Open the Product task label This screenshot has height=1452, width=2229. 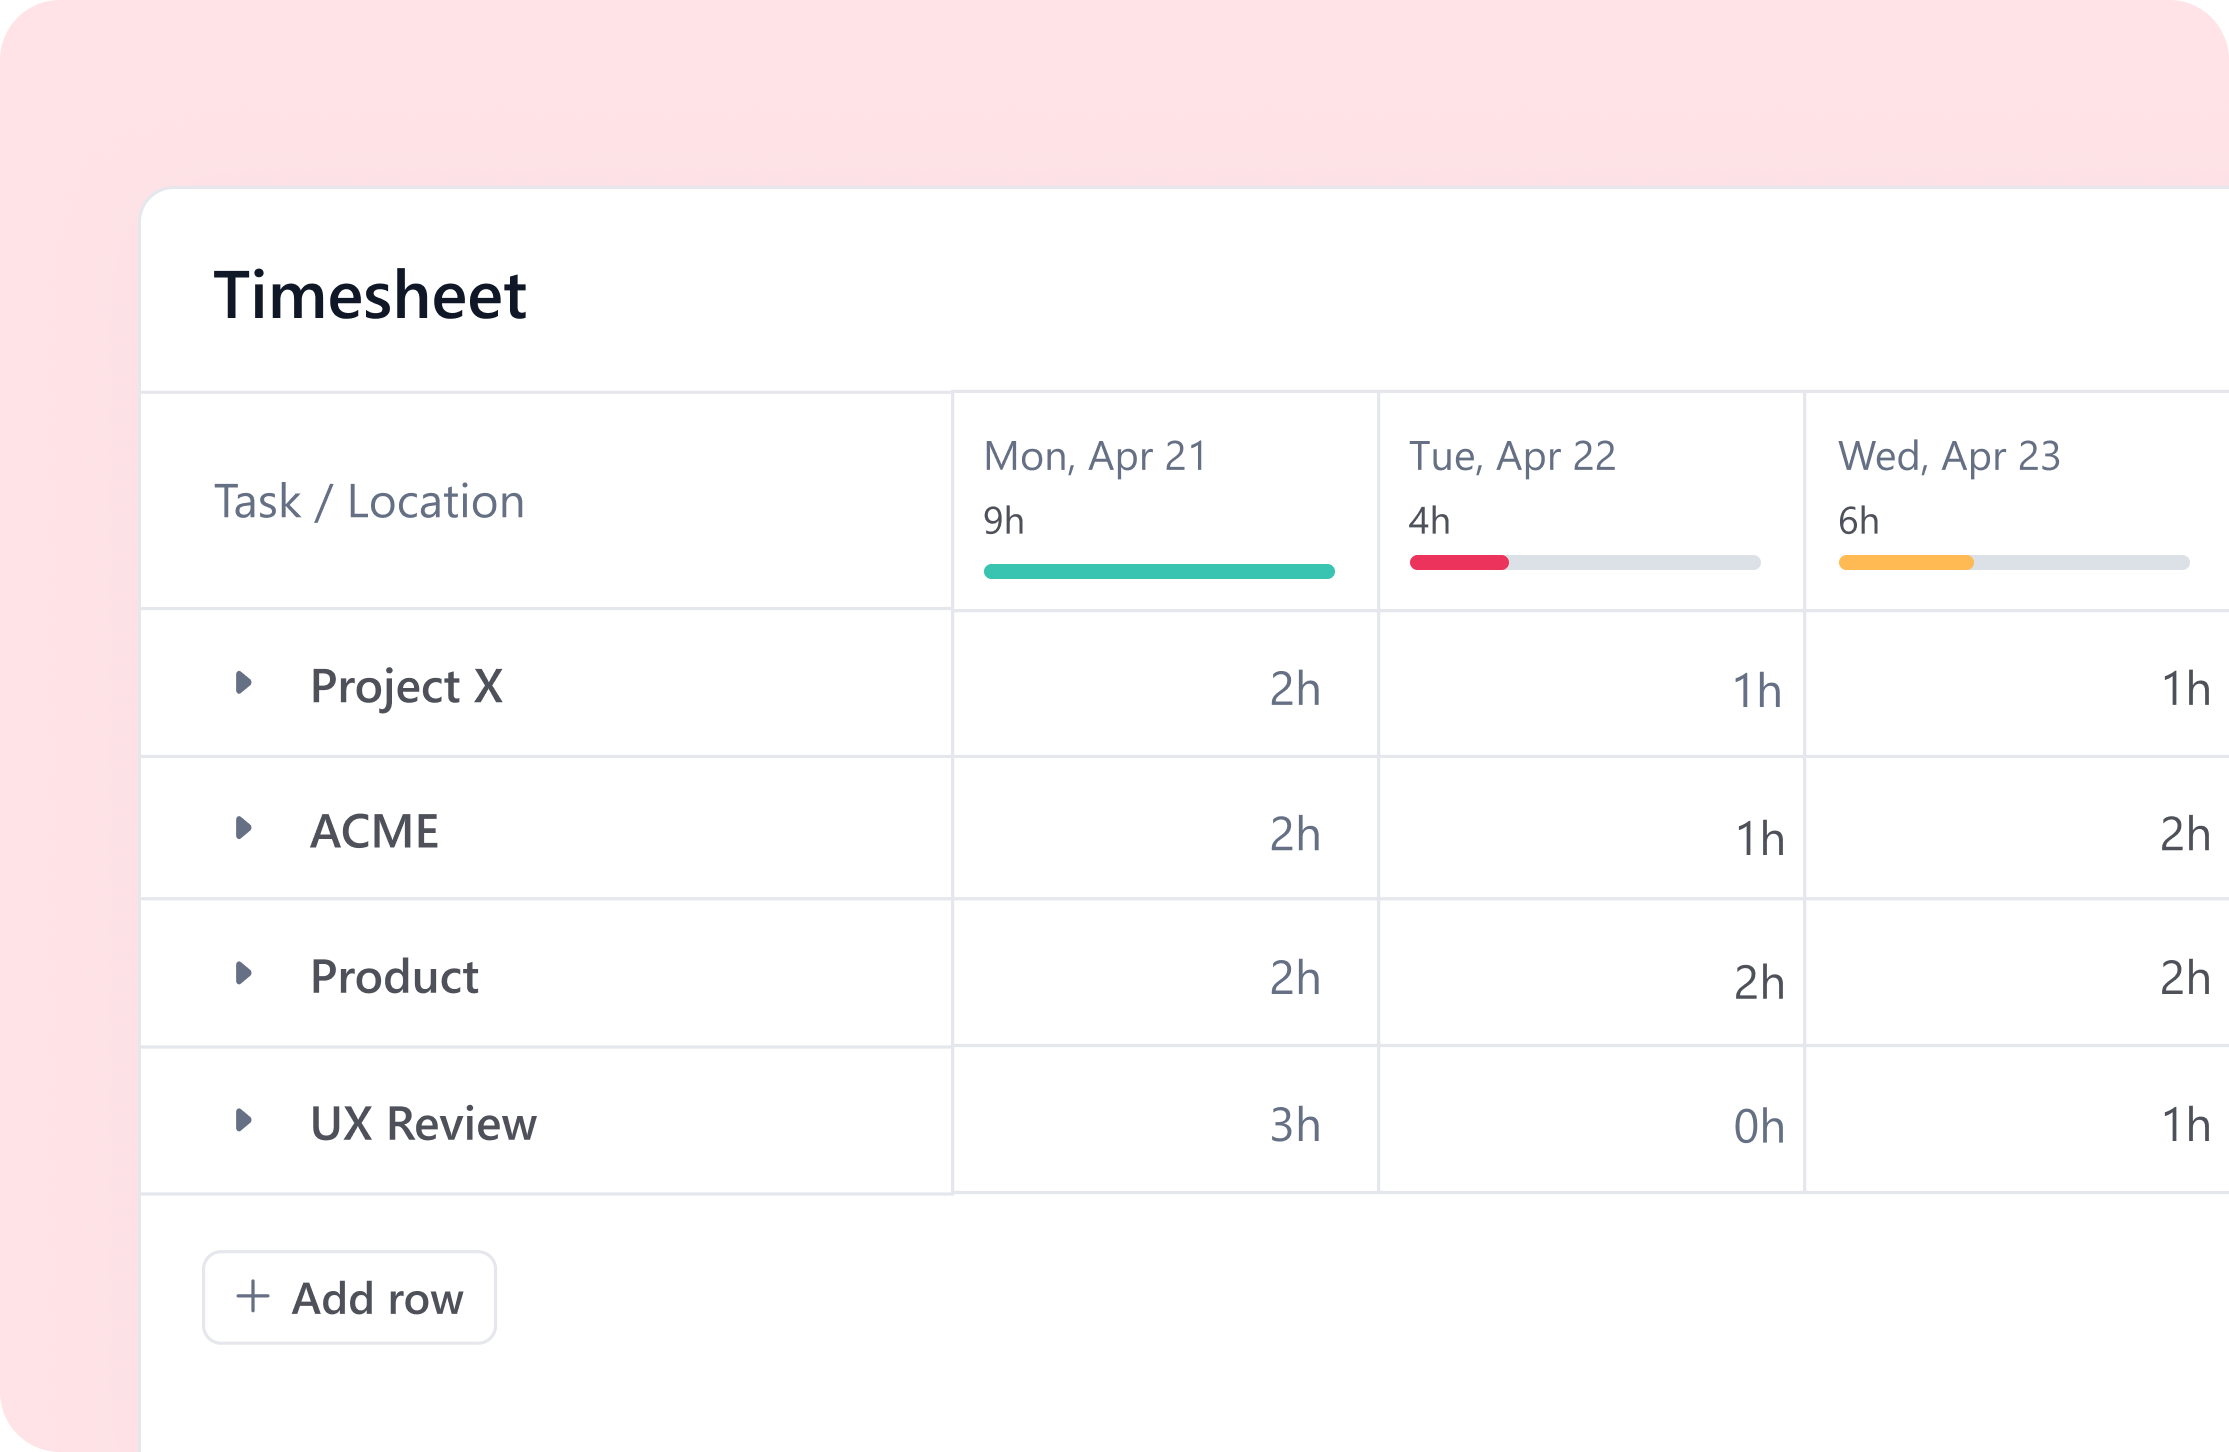[x=394, y=977]
